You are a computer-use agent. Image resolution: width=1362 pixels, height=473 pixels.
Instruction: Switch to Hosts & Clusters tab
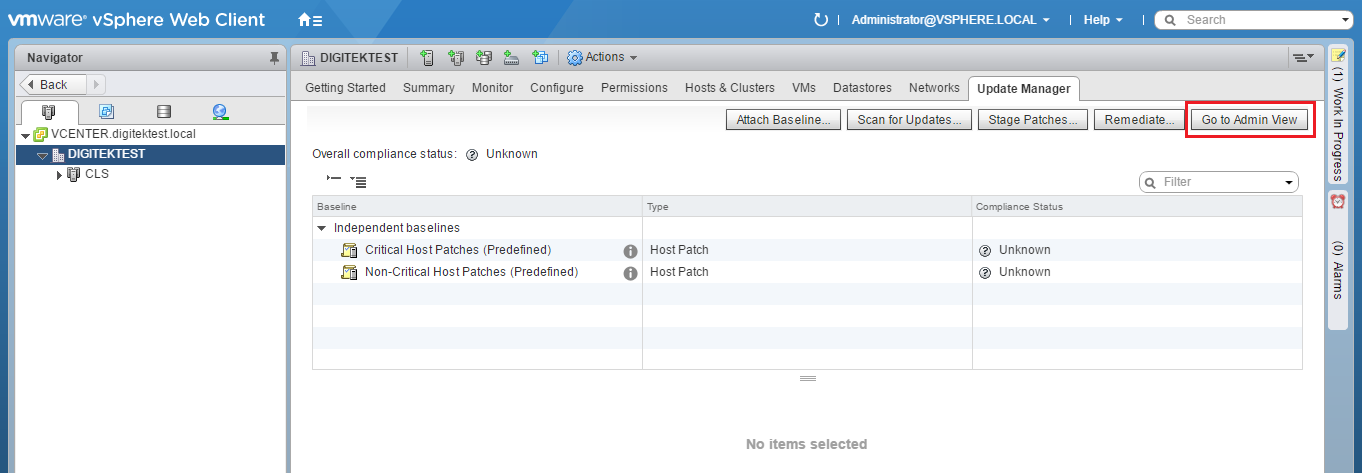pyautogui.click(x=730, y=88)
